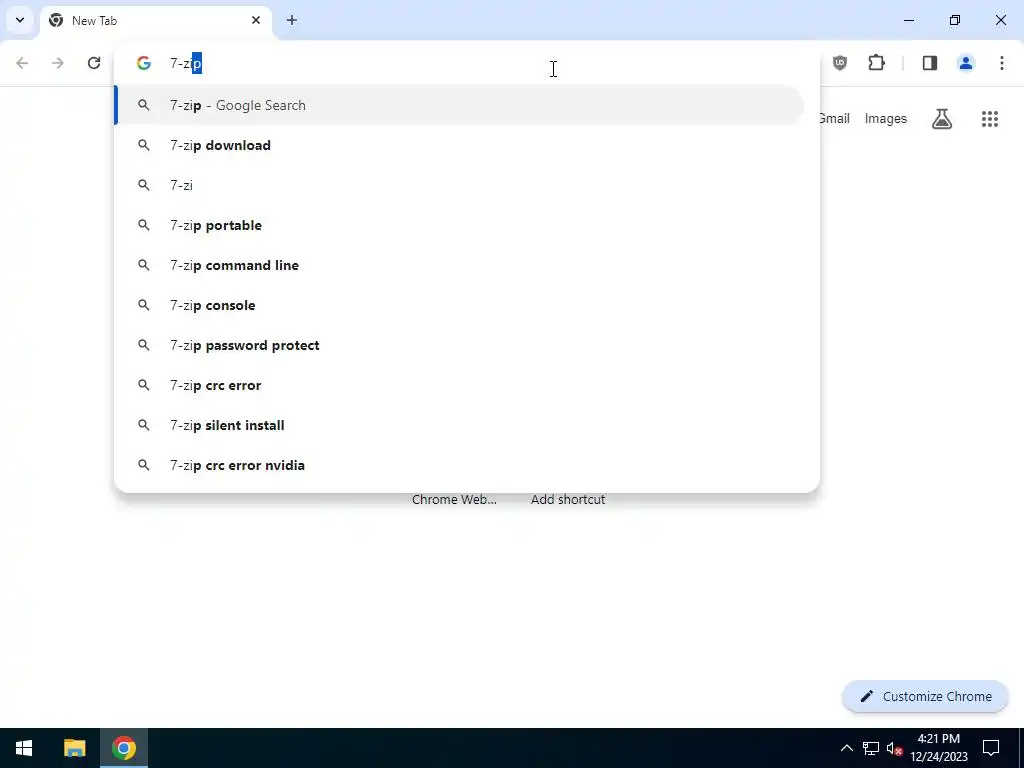Open the muted volume tray icon
The image size is (1024, 768).
(894, 748)
